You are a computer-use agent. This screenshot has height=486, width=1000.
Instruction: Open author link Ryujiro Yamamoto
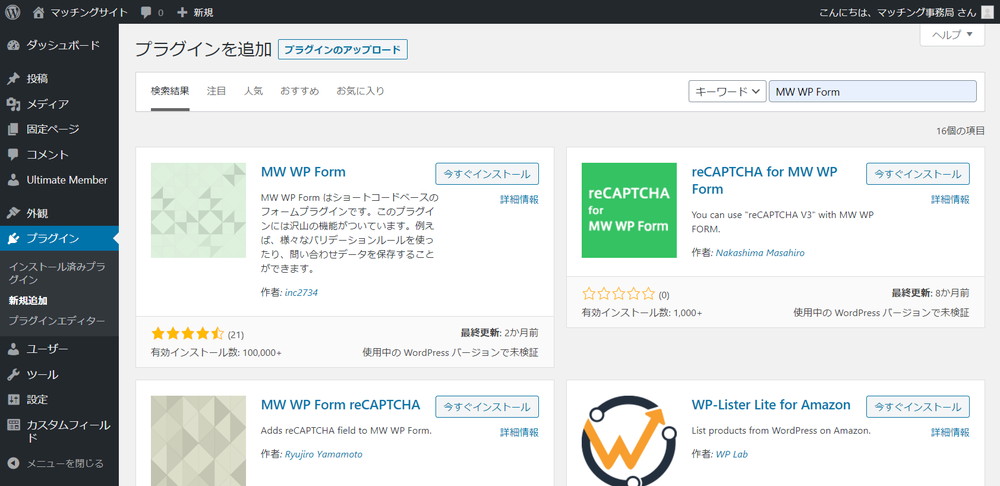coord(323,454)
